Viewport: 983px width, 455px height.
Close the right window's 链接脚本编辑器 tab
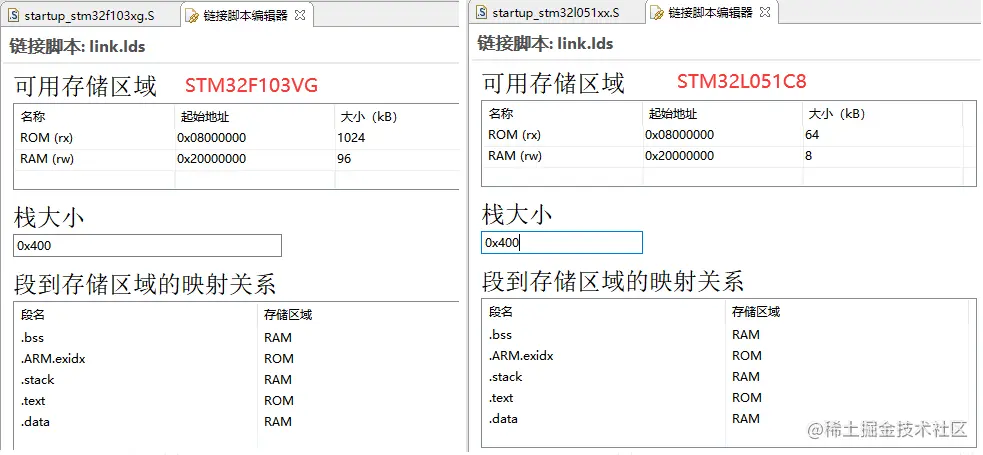(x=765, y=12)
